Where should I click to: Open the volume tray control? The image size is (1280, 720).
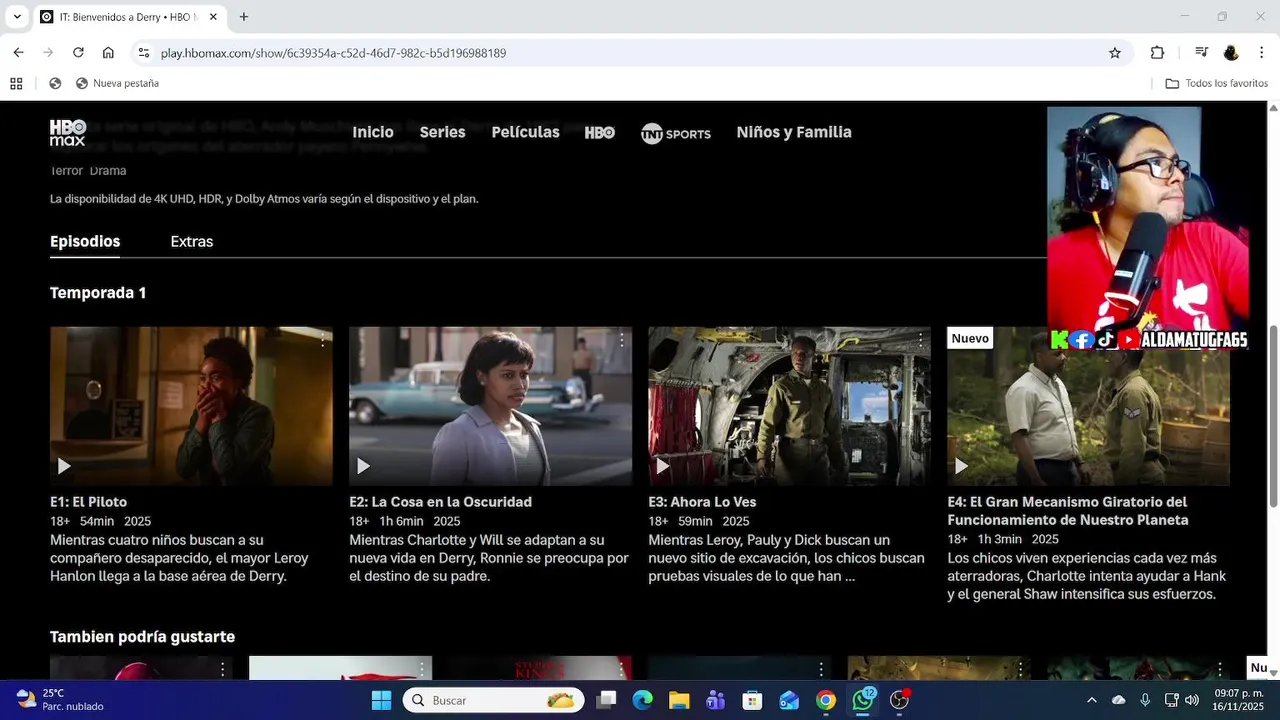pos(1192,700)
